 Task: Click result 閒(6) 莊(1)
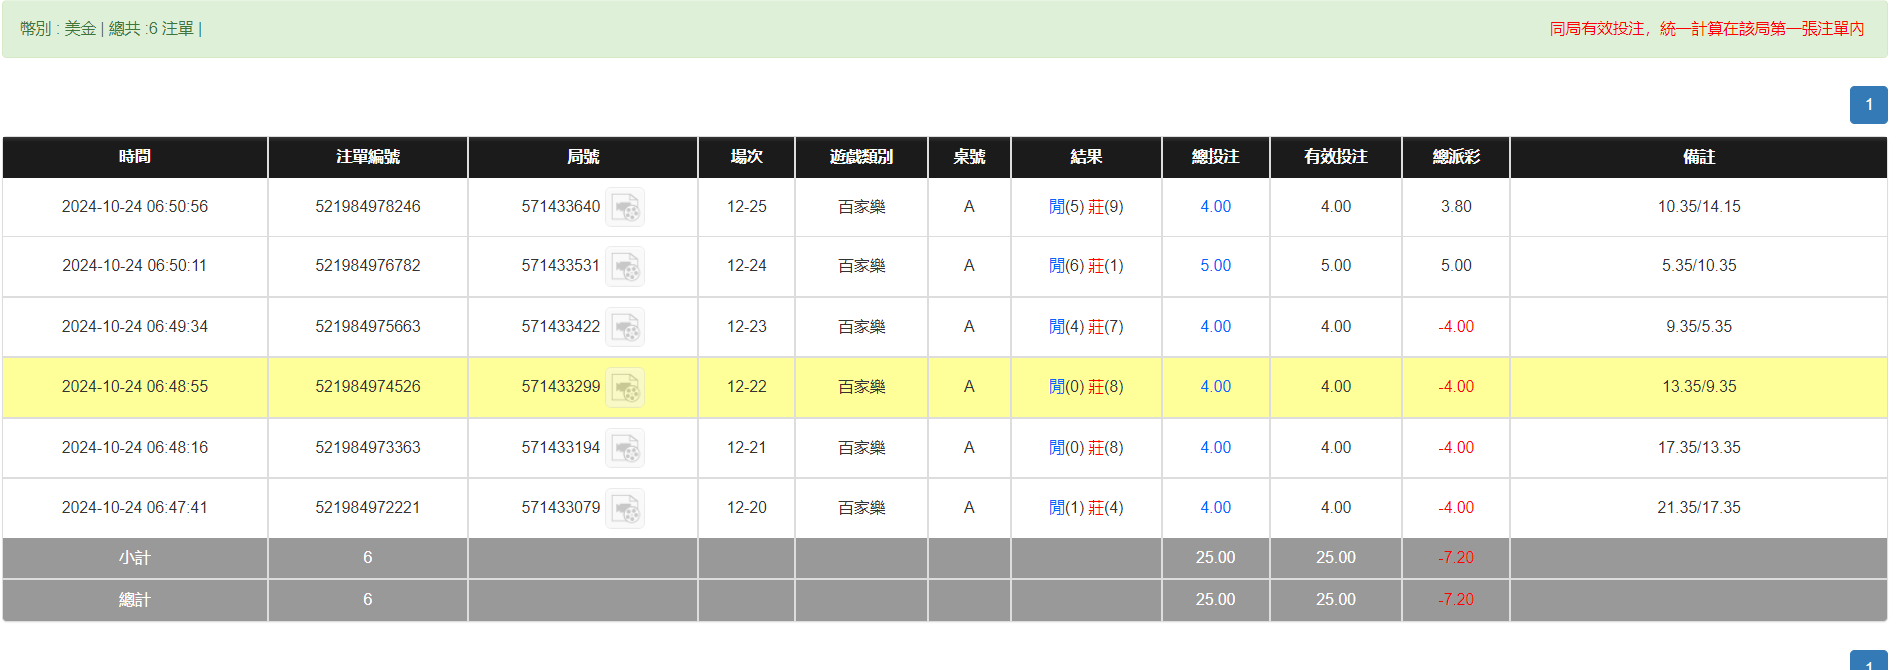[x=1086, y=266]
